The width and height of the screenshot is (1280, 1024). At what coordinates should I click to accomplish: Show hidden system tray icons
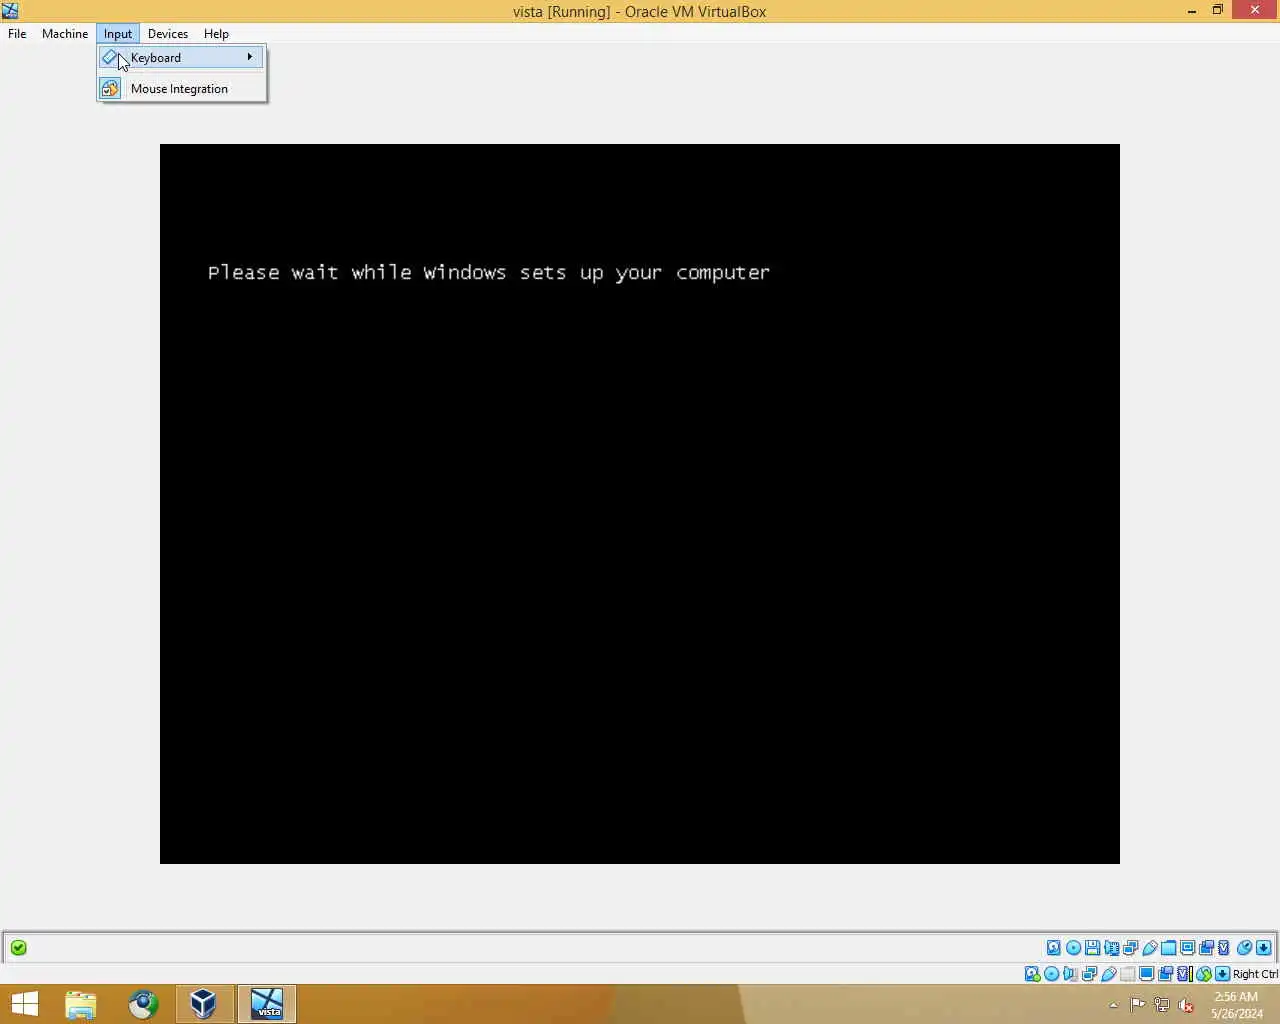point(1113,1005)
